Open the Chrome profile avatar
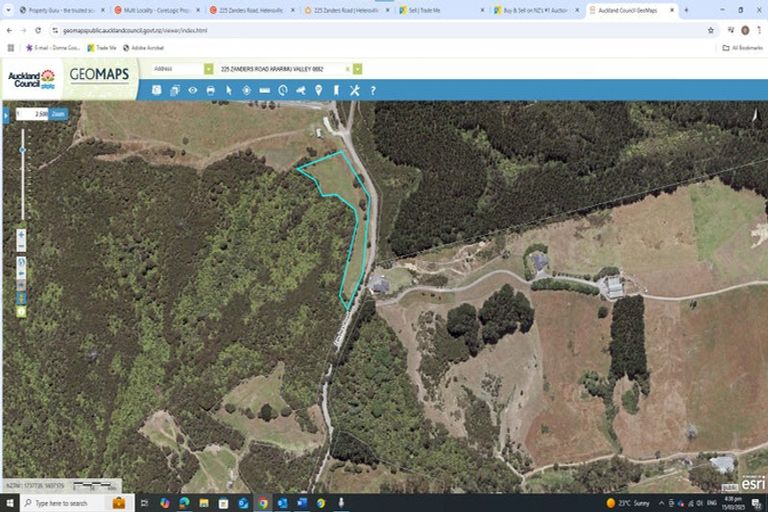This screenshot has width=768, height=512. [x=745, y=30]
